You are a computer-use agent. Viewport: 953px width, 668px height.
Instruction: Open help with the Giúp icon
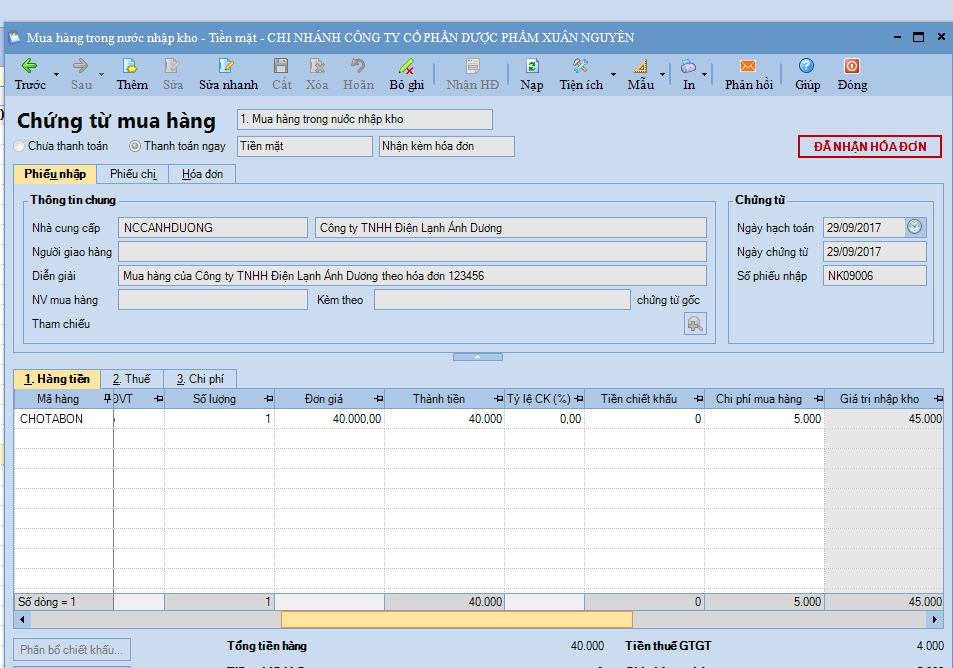[x=807, y=66]
